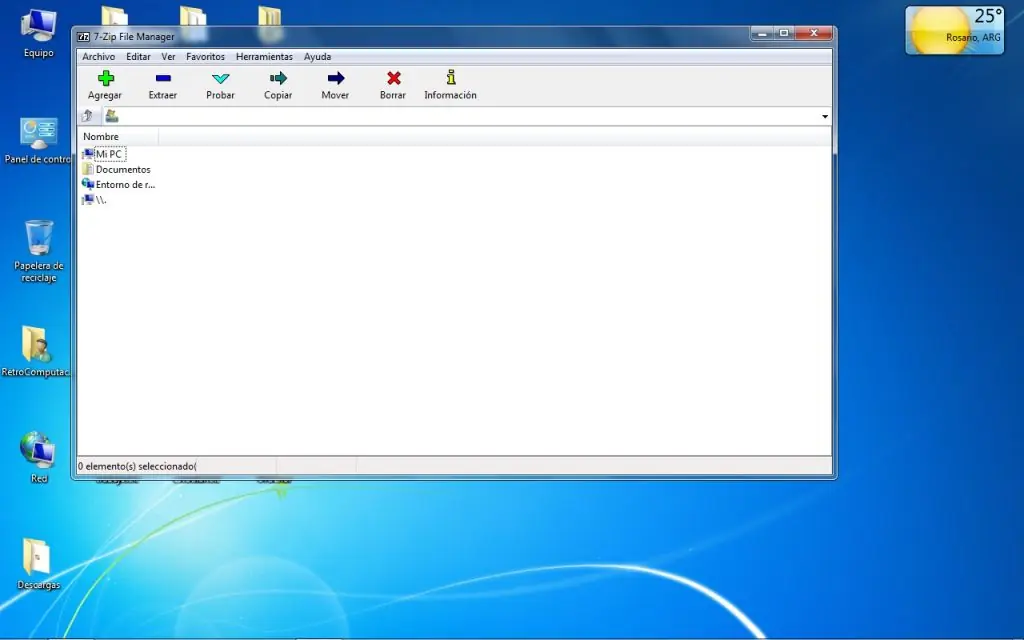Click the weather gadget showing 25°
This screenshot has height=640, width=1024.
(x=954, y=31)
